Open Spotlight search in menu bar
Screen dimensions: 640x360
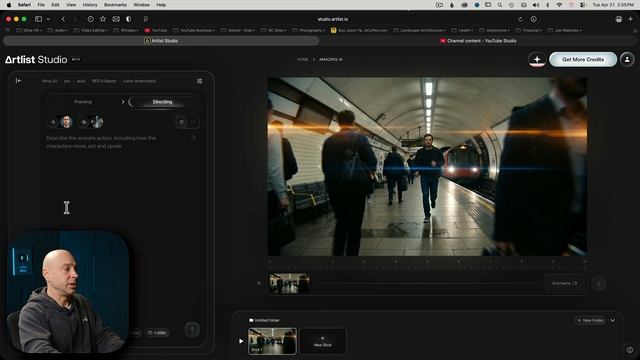[x=500, y=5]
